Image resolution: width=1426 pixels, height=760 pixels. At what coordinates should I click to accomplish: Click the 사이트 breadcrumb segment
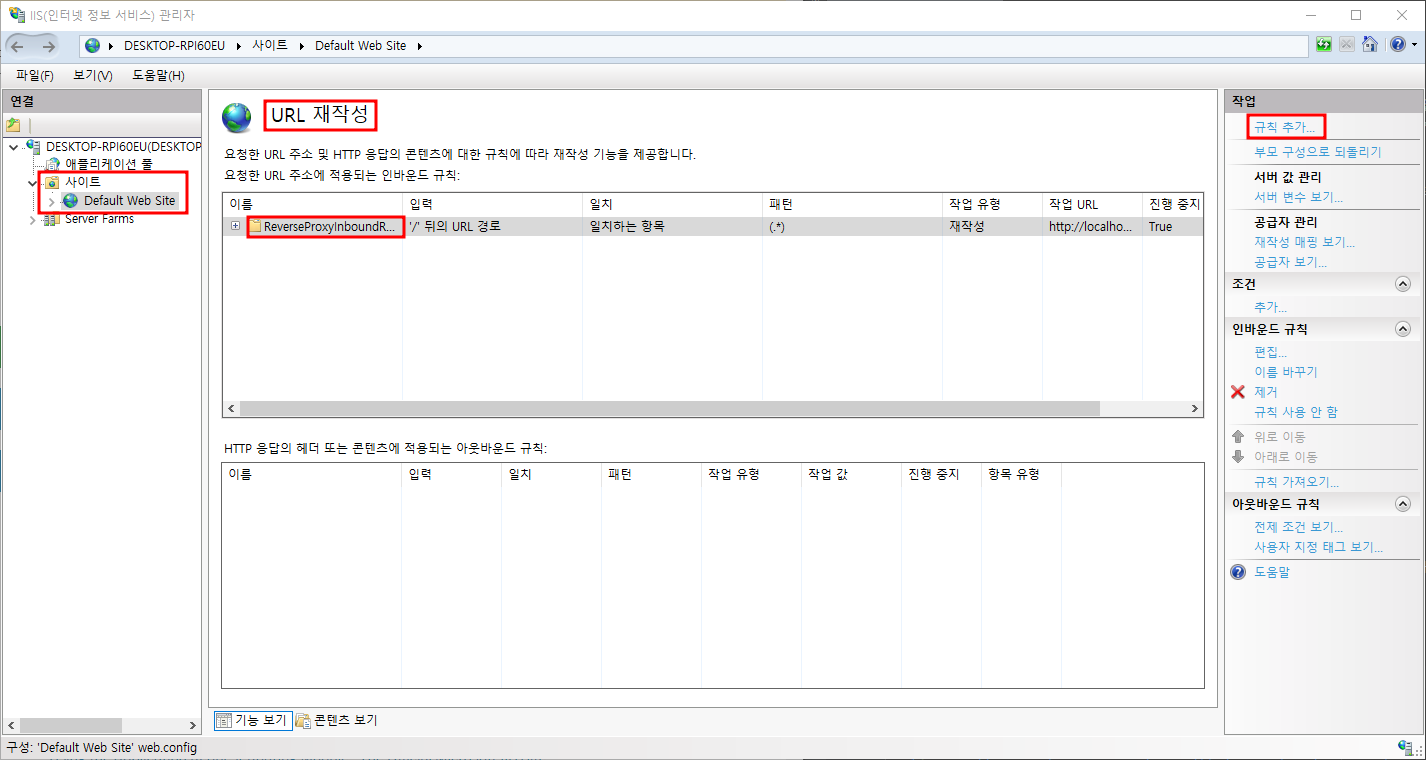click(270, 46)
